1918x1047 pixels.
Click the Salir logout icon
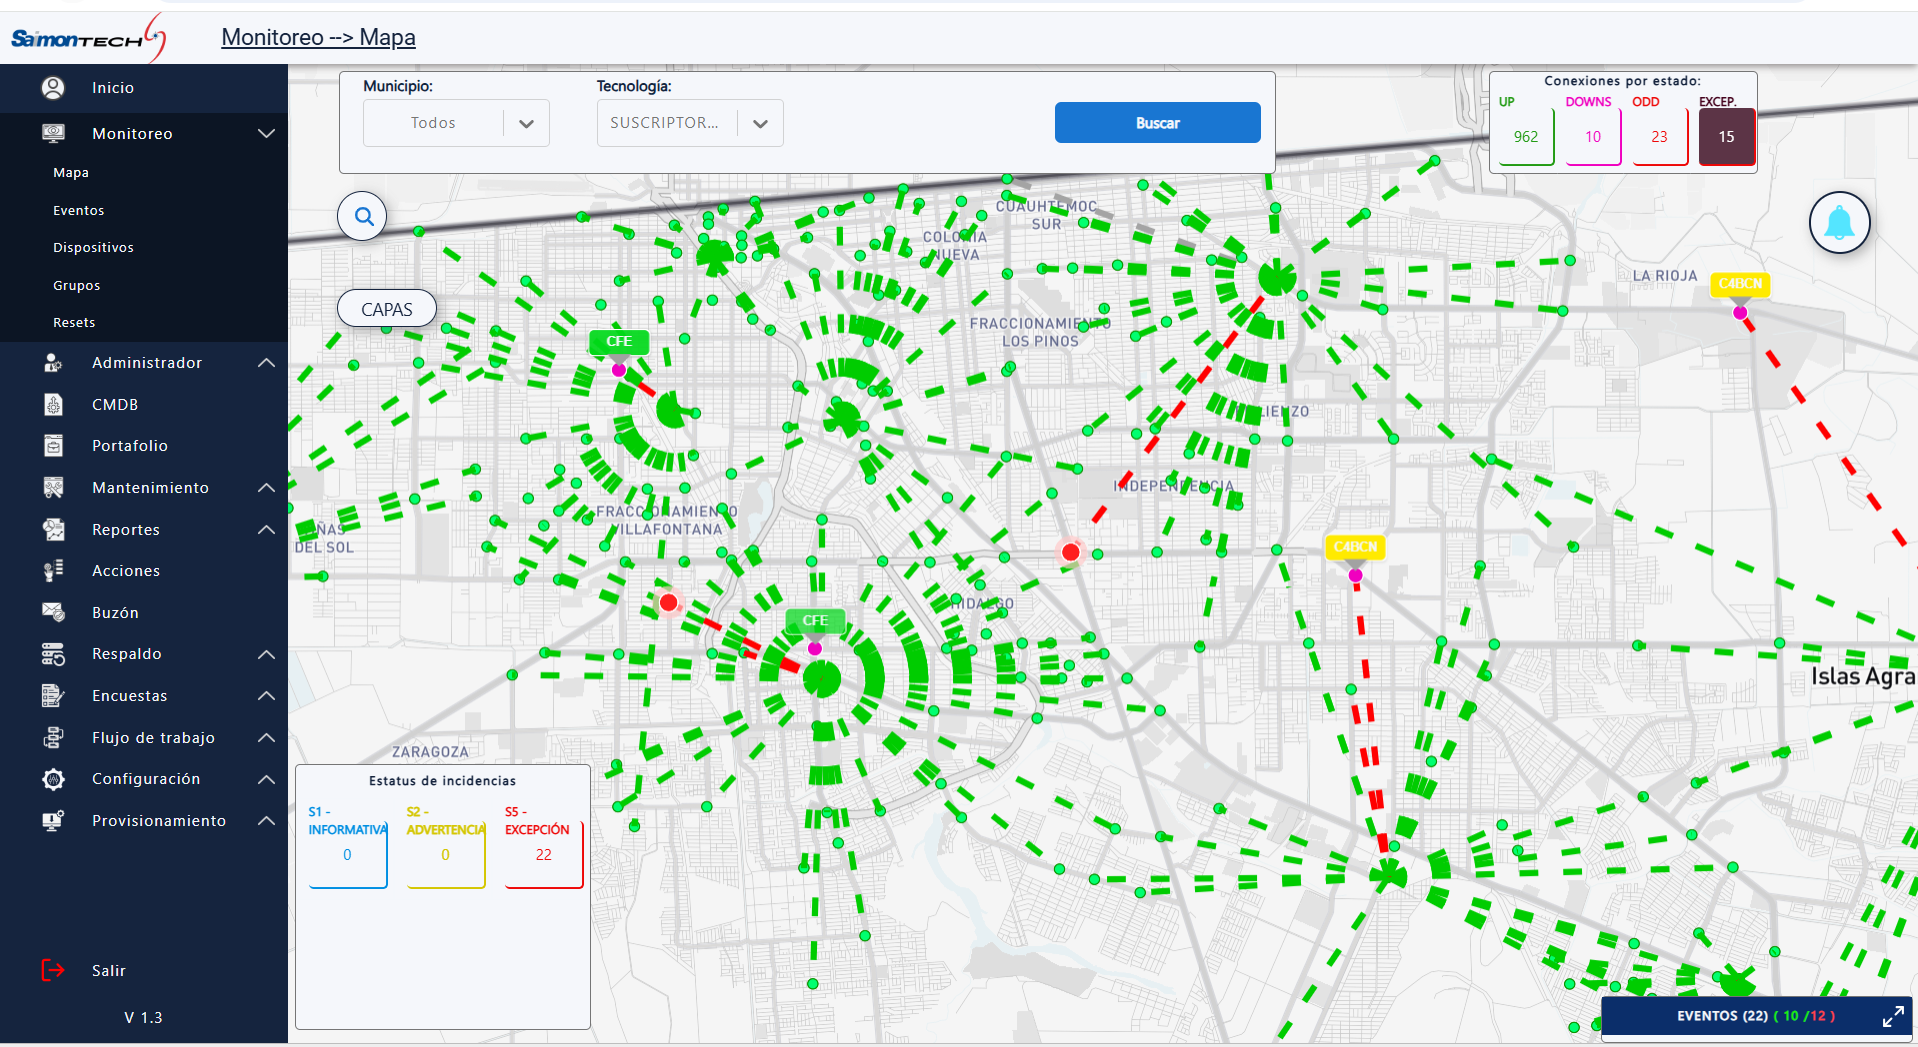(x=53, y=970)
